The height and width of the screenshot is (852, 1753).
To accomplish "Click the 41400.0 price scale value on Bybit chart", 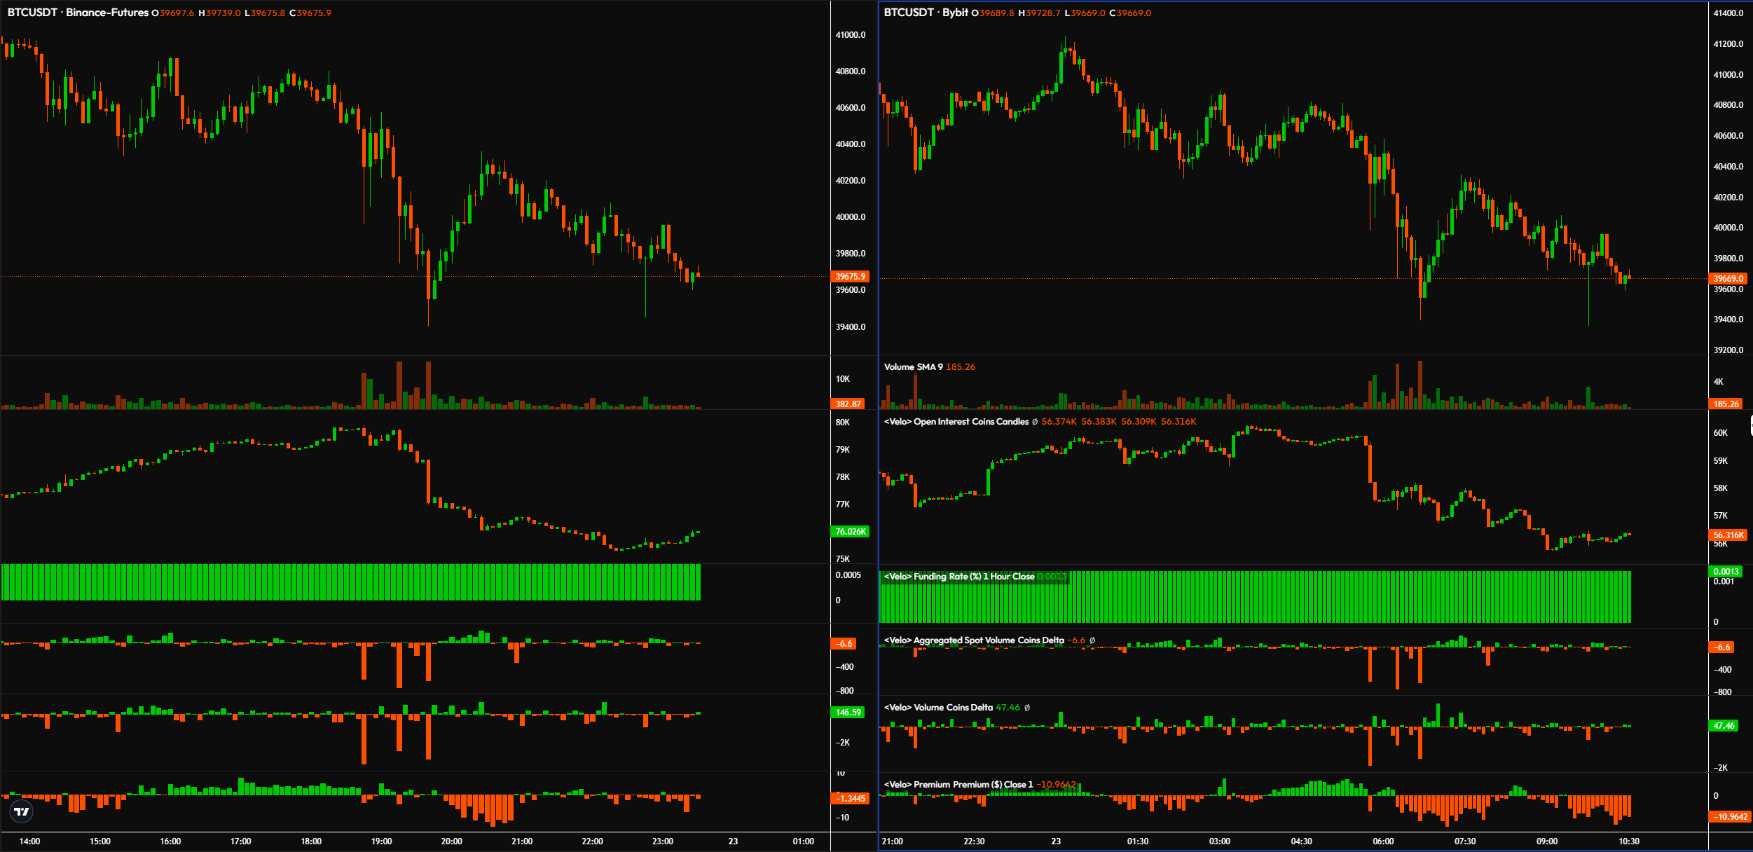I will (x=1728, y=13).
